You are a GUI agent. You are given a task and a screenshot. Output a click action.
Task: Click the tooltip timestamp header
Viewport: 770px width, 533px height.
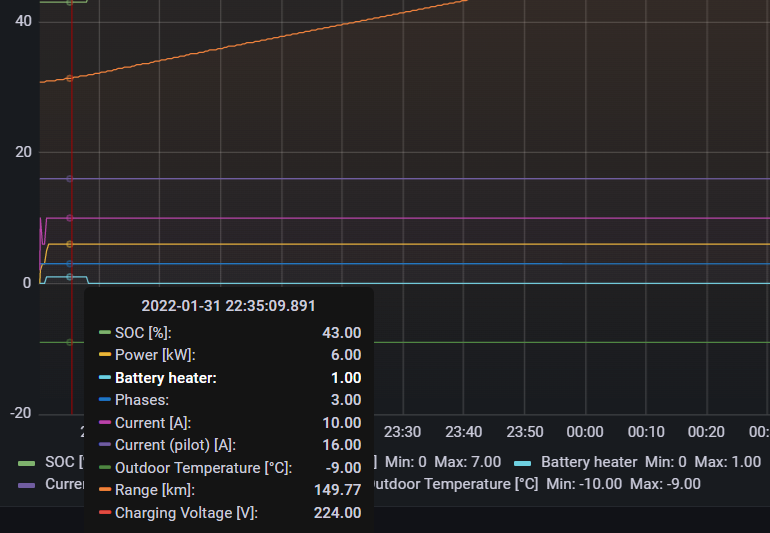228,306
